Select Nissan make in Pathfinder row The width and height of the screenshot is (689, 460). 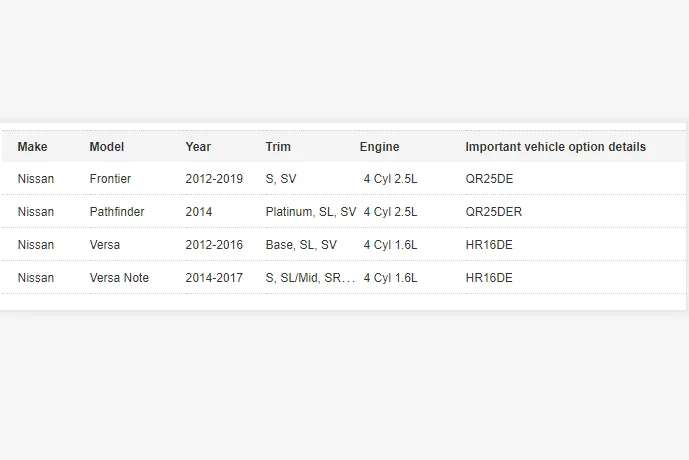[36, 212]
